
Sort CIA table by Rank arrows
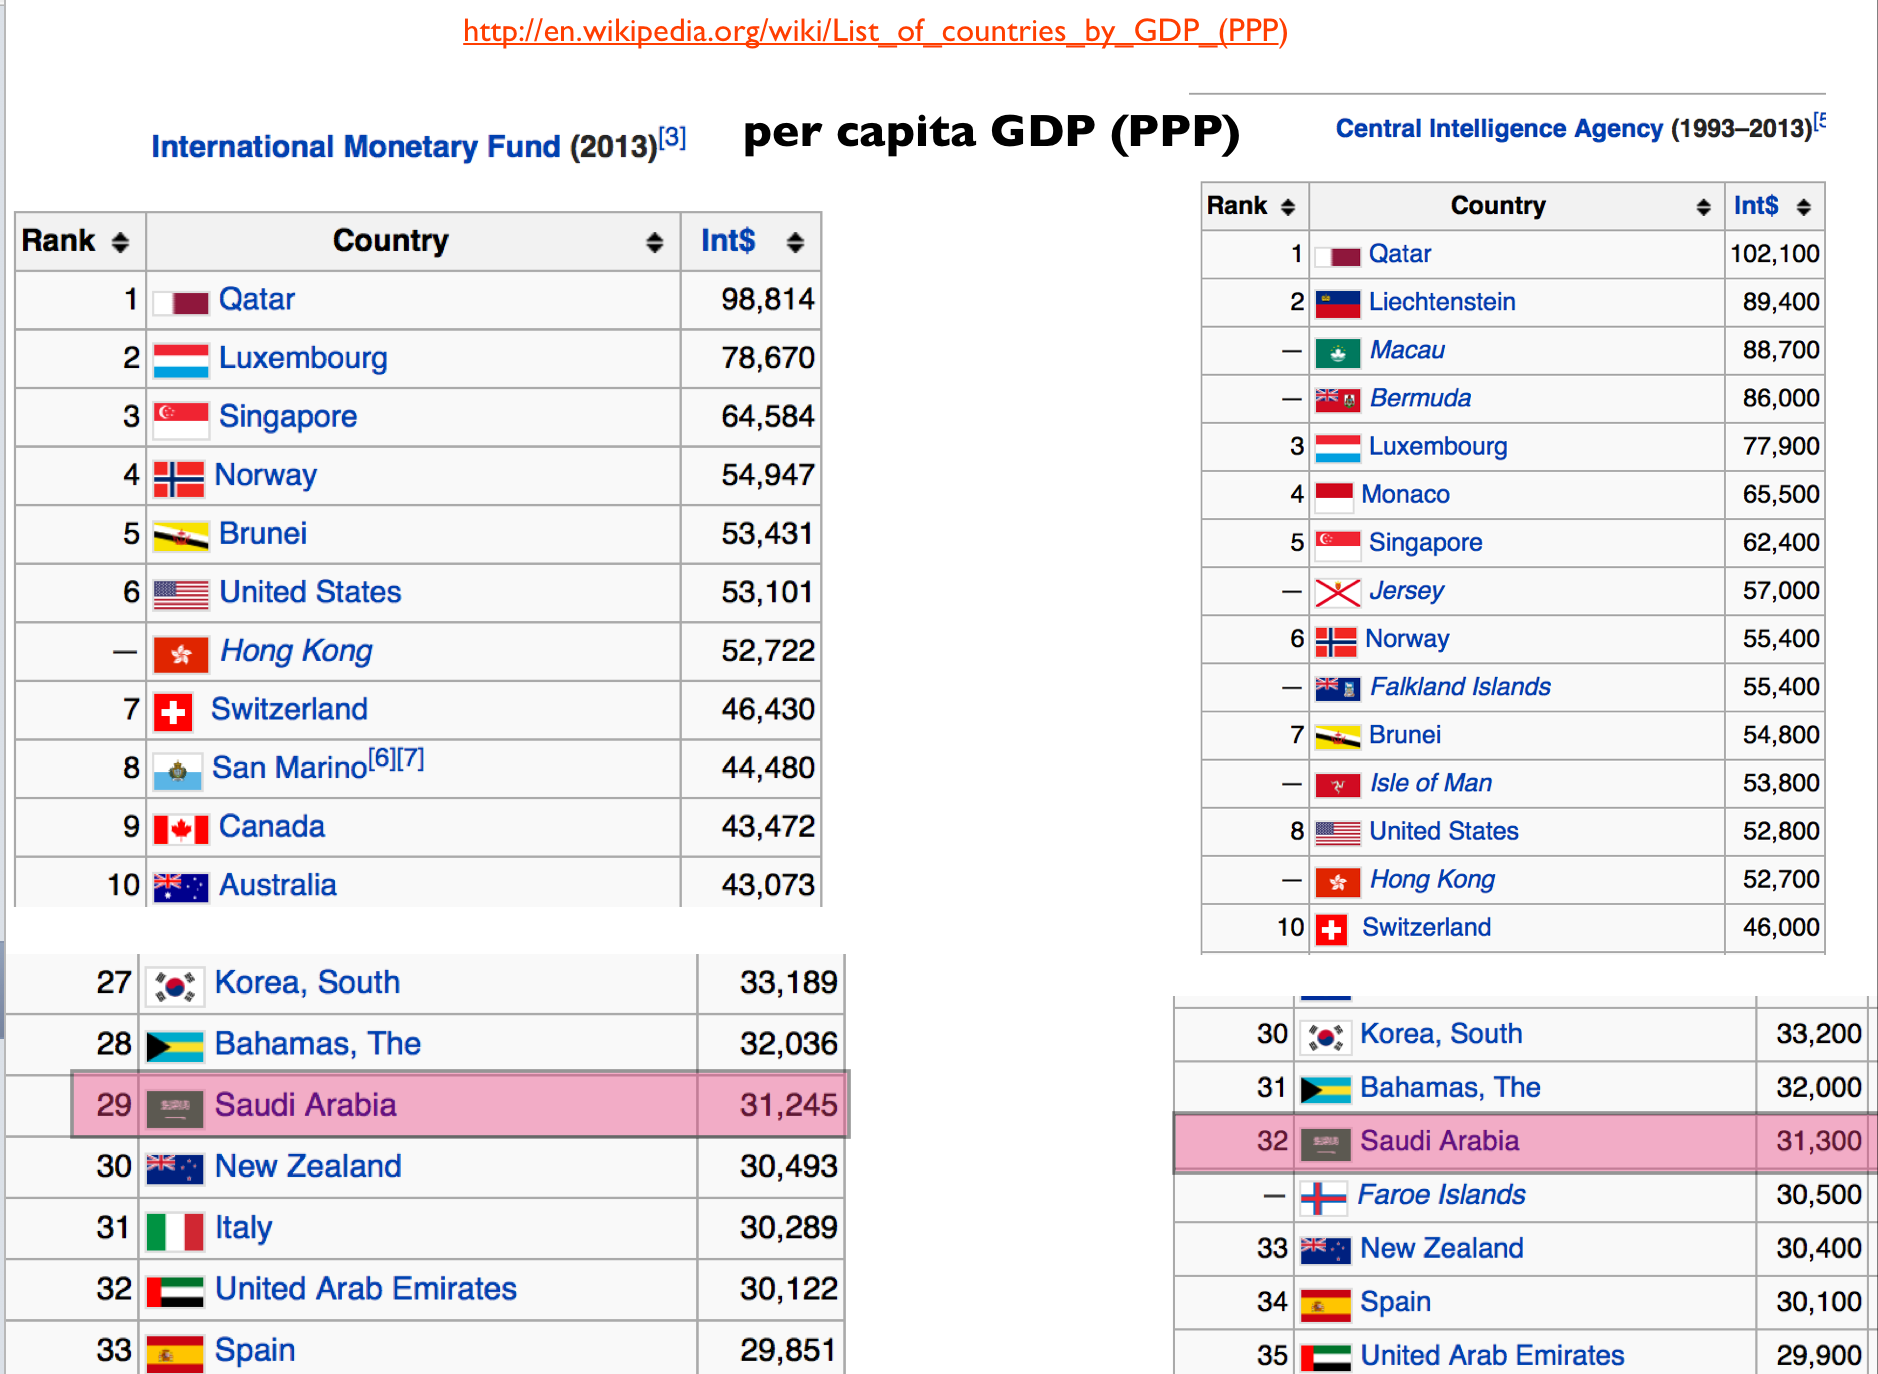point(1288,207)
